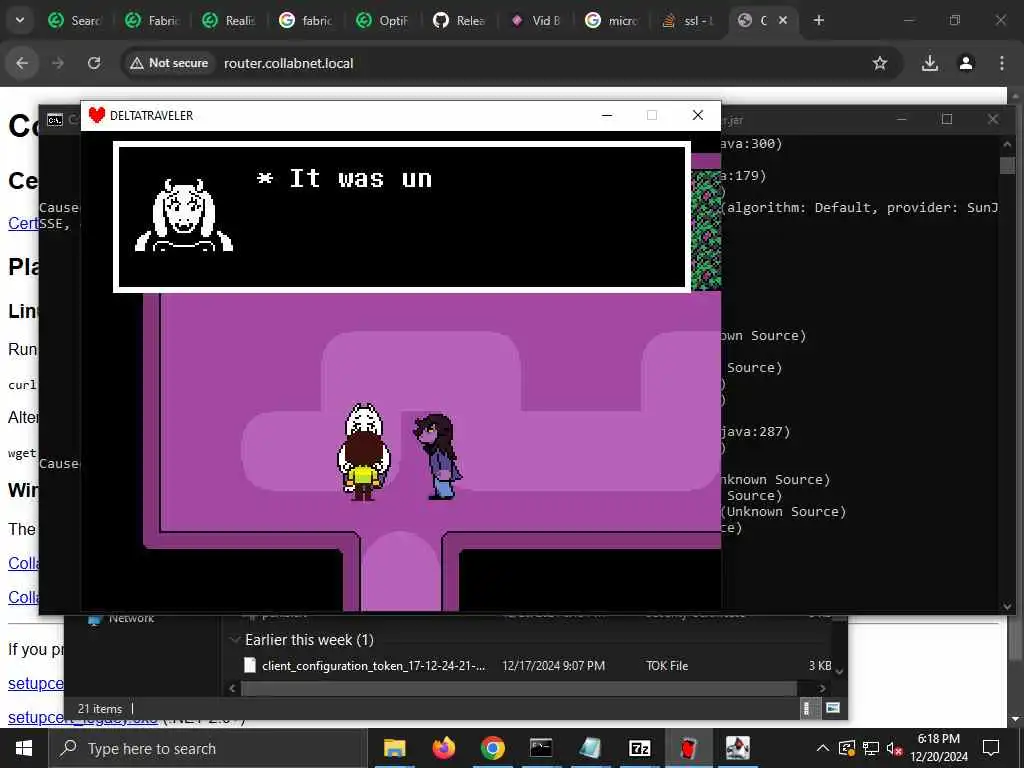The width and height of the screenshot is (1024, 768).
Task: Show hidden system tray icons
Action: pos(823,748)
